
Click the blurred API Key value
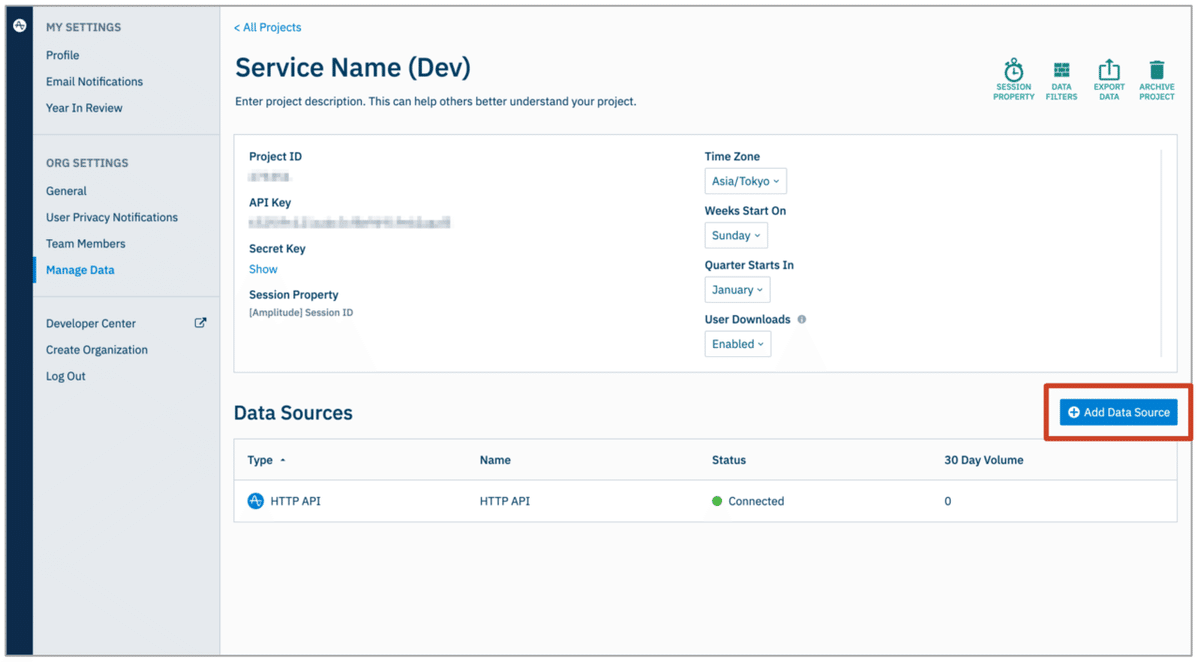click(x=350, y=223)
